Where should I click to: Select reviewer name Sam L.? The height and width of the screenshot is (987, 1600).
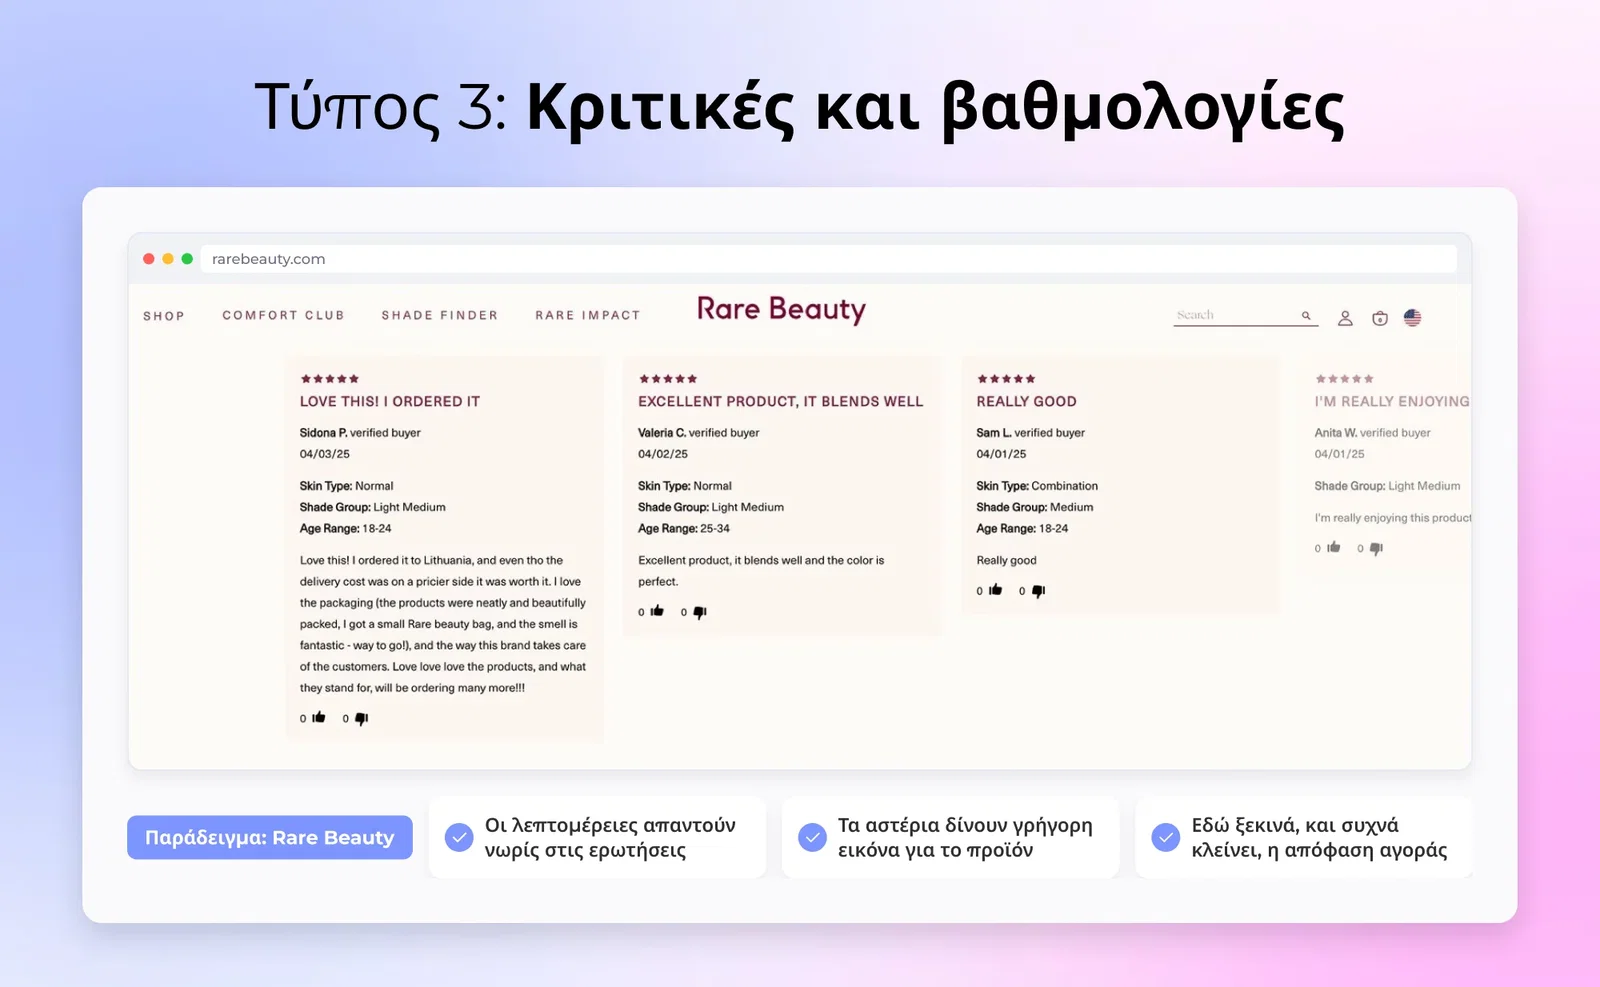[x=994, y=433]
